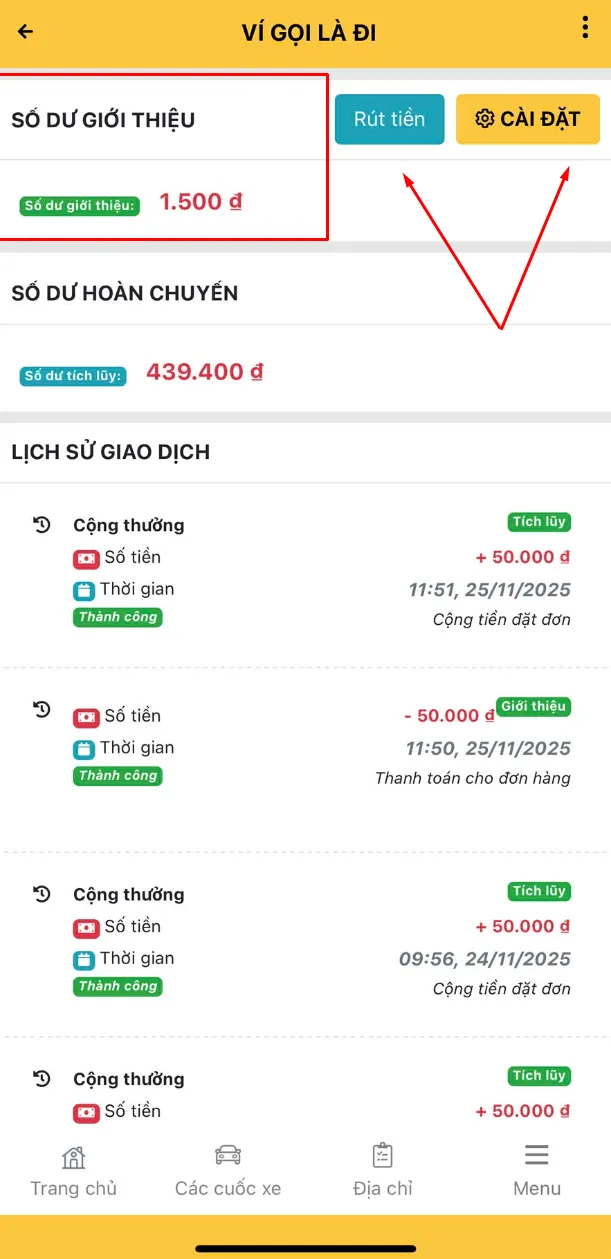Select the Trang chủ home icon
The height and width of the screenshot is (1259, 611).
pos(73,1158)
